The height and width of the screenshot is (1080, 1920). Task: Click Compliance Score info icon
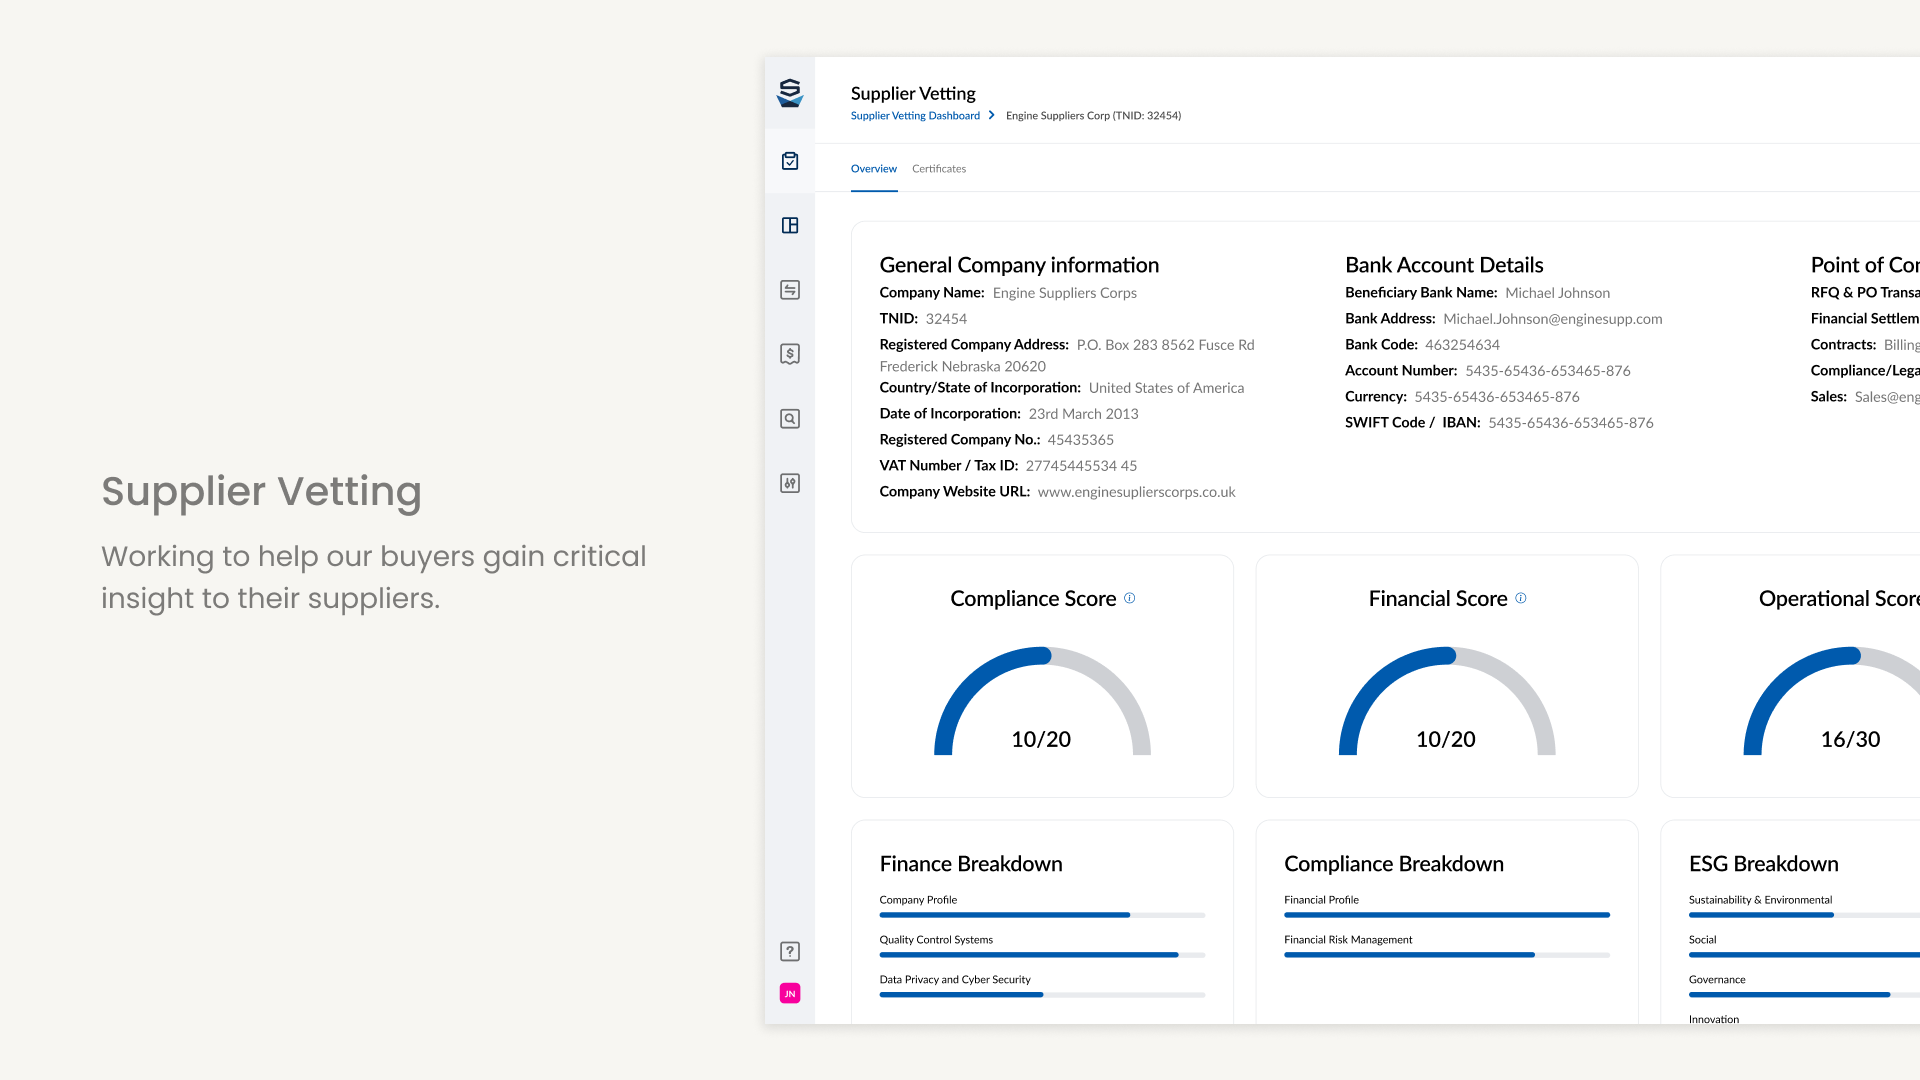coord(1130,598)
